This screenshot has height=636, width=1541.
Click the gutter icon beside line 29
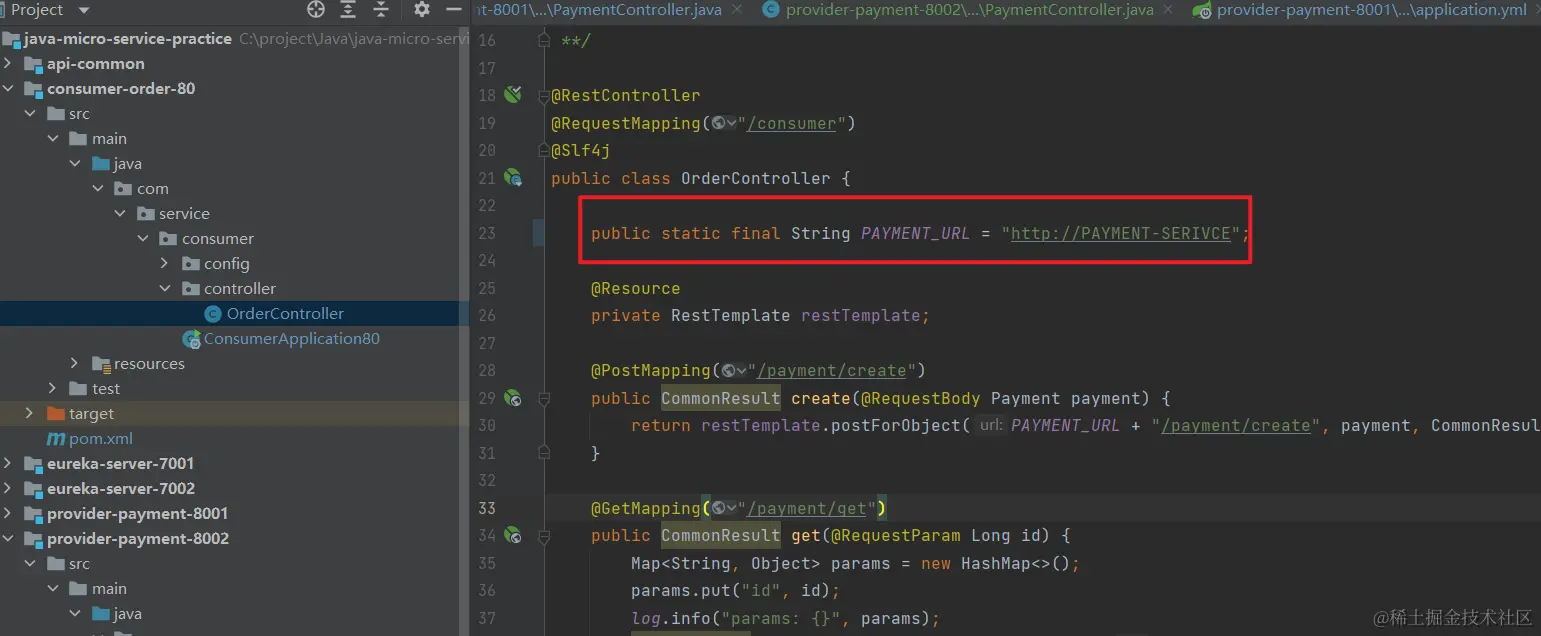[513, 398]
